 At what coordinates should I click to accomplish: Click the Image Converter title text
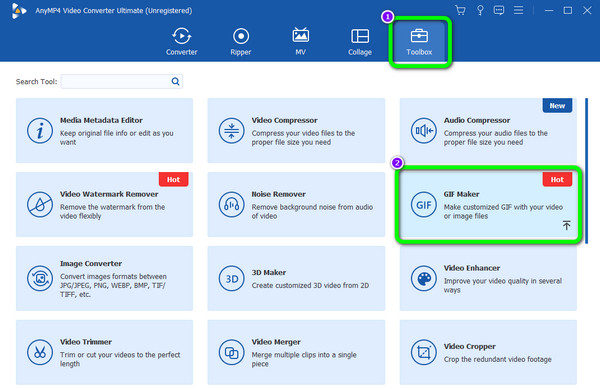point(91,263)
